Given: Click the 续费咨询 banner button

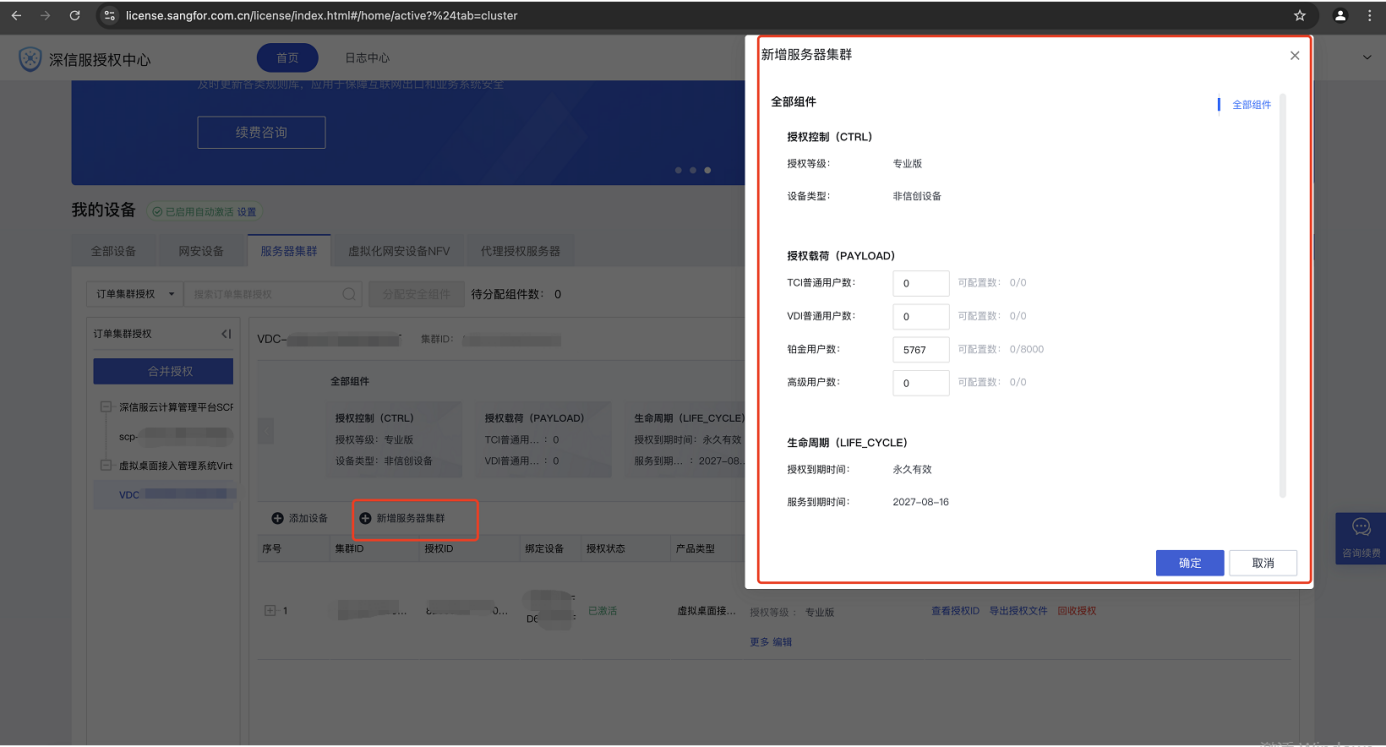Looking at the screenshot, I should (261, 132).
